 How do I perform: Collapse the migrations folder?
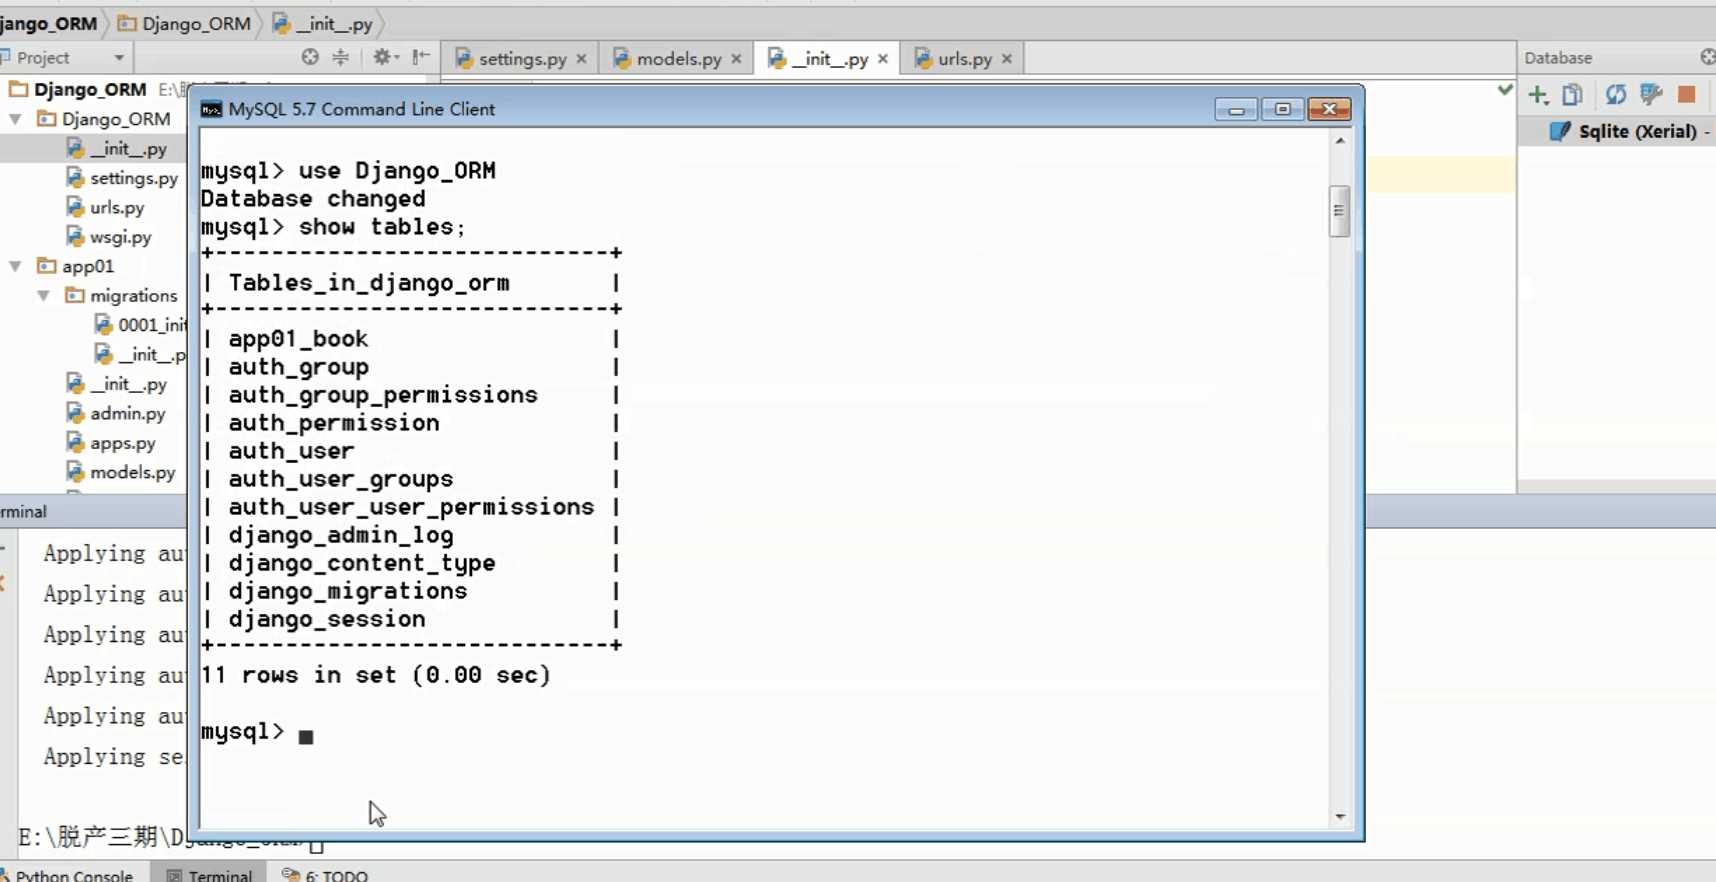pyautogui.click(x=44, y=296)
